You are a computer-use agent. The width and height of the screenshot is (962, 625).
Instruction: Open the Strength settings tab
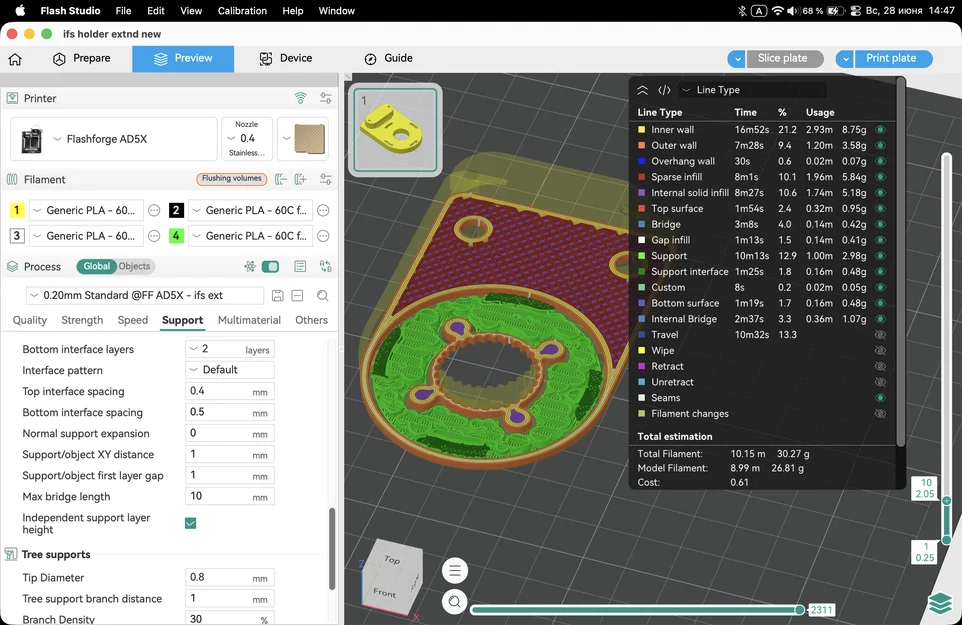tap(82, 320)
